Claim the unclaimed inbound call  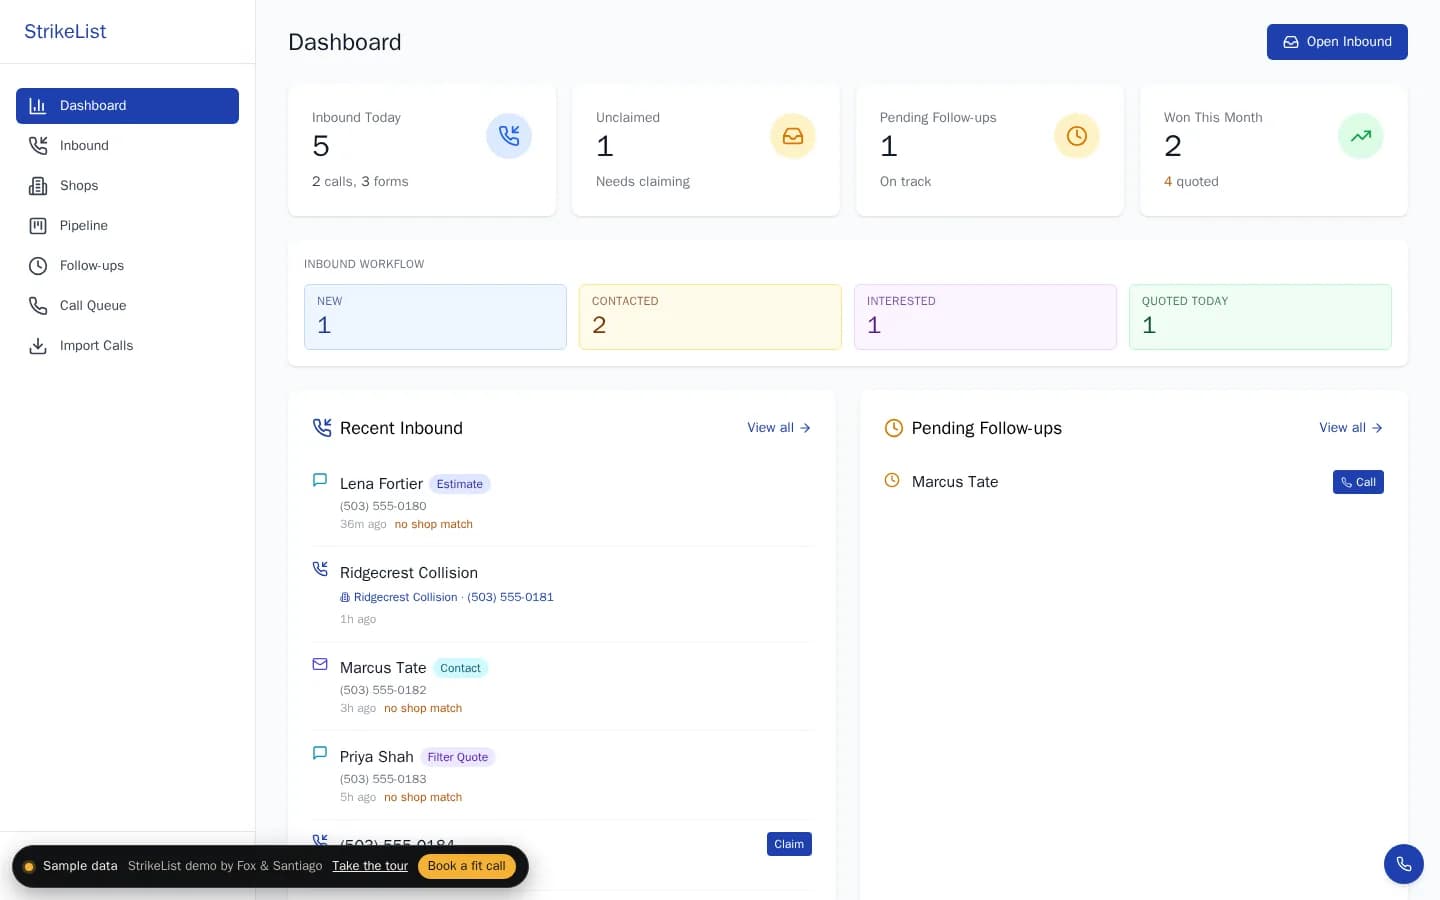[x=789, y=844]
